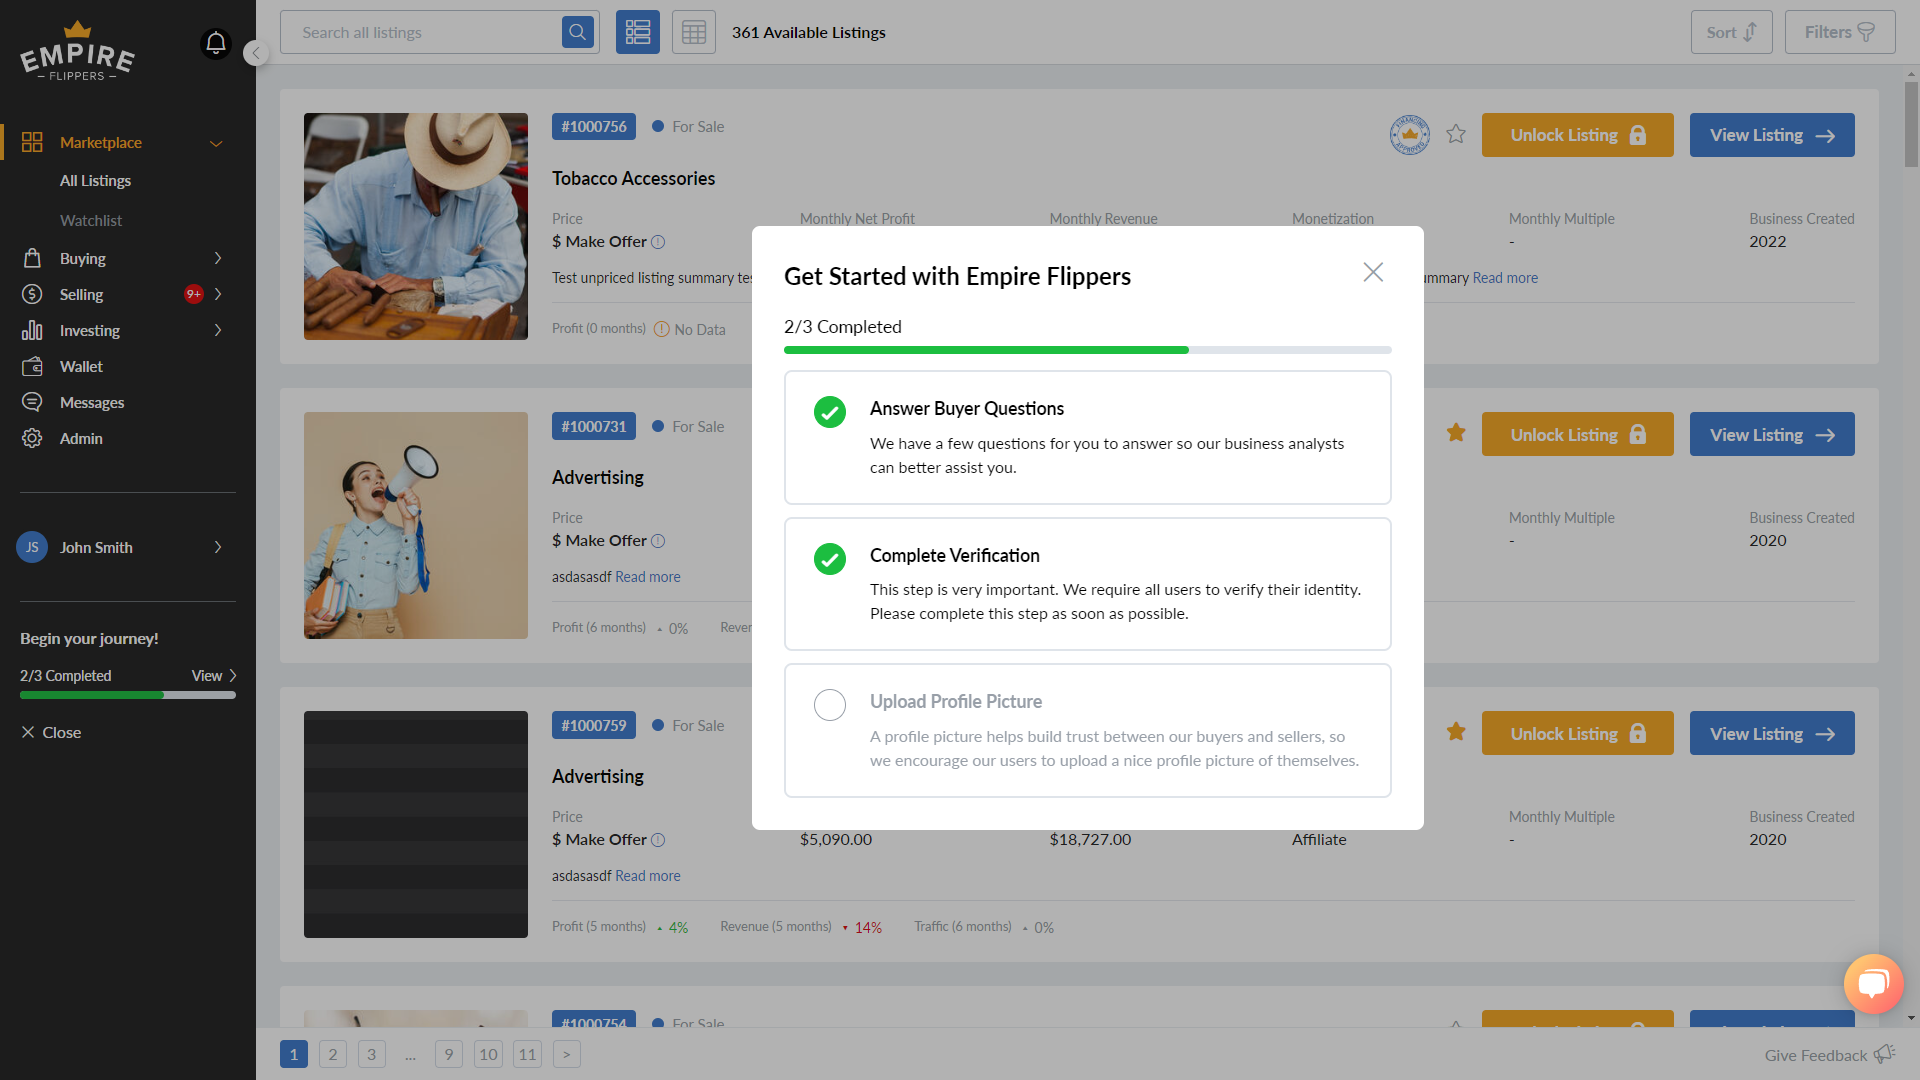Viewport: 1920px width, 1080px height.
Task: Open the Filters panel
Action: [x=1840, y=32]
